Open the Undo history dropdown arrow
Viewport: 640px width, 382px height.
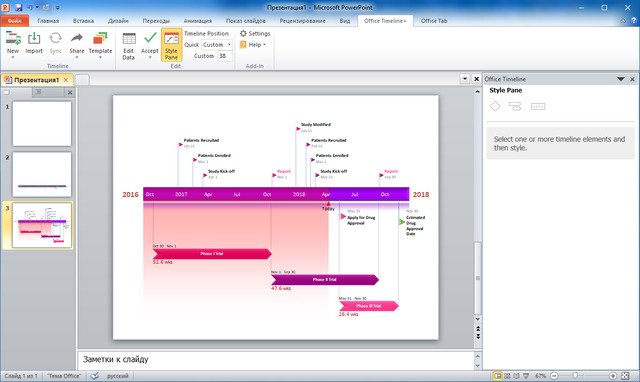(37, 7)
